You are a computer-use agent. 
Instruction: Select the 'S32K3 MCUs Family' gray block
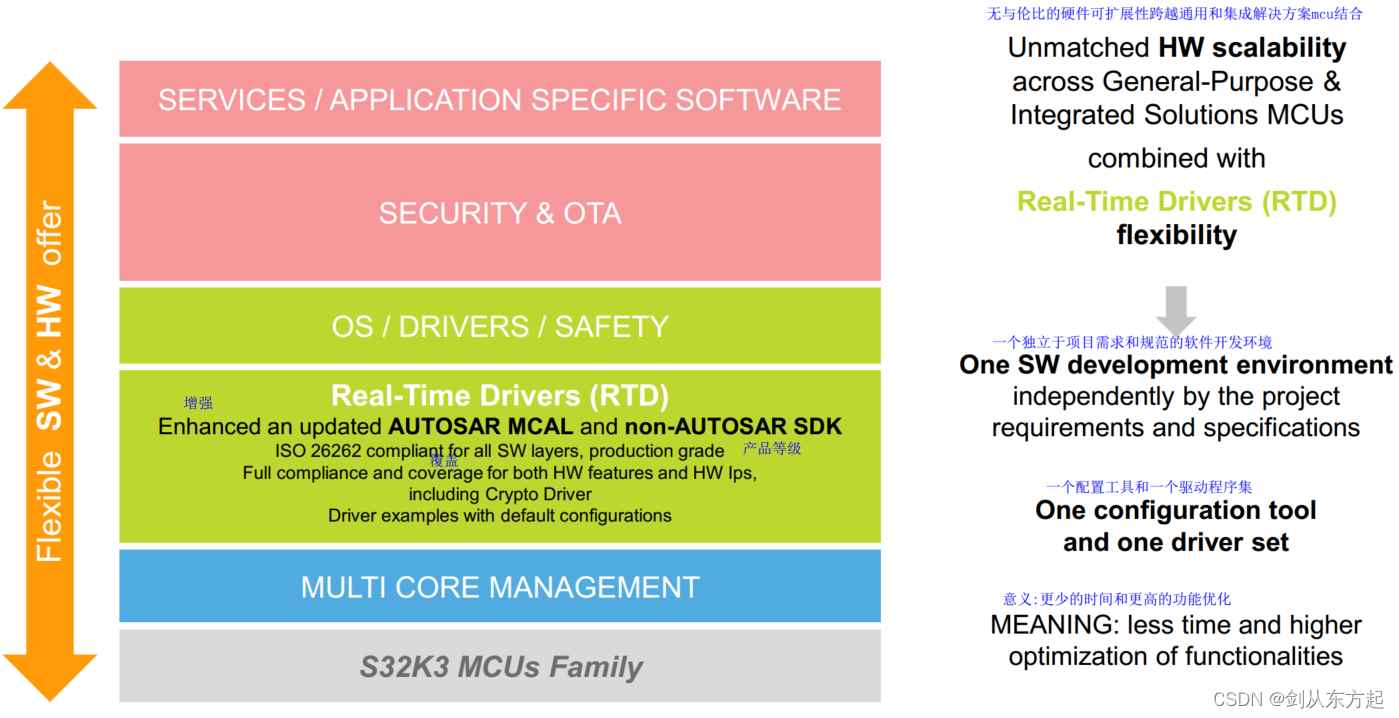(x=500, y=666)
